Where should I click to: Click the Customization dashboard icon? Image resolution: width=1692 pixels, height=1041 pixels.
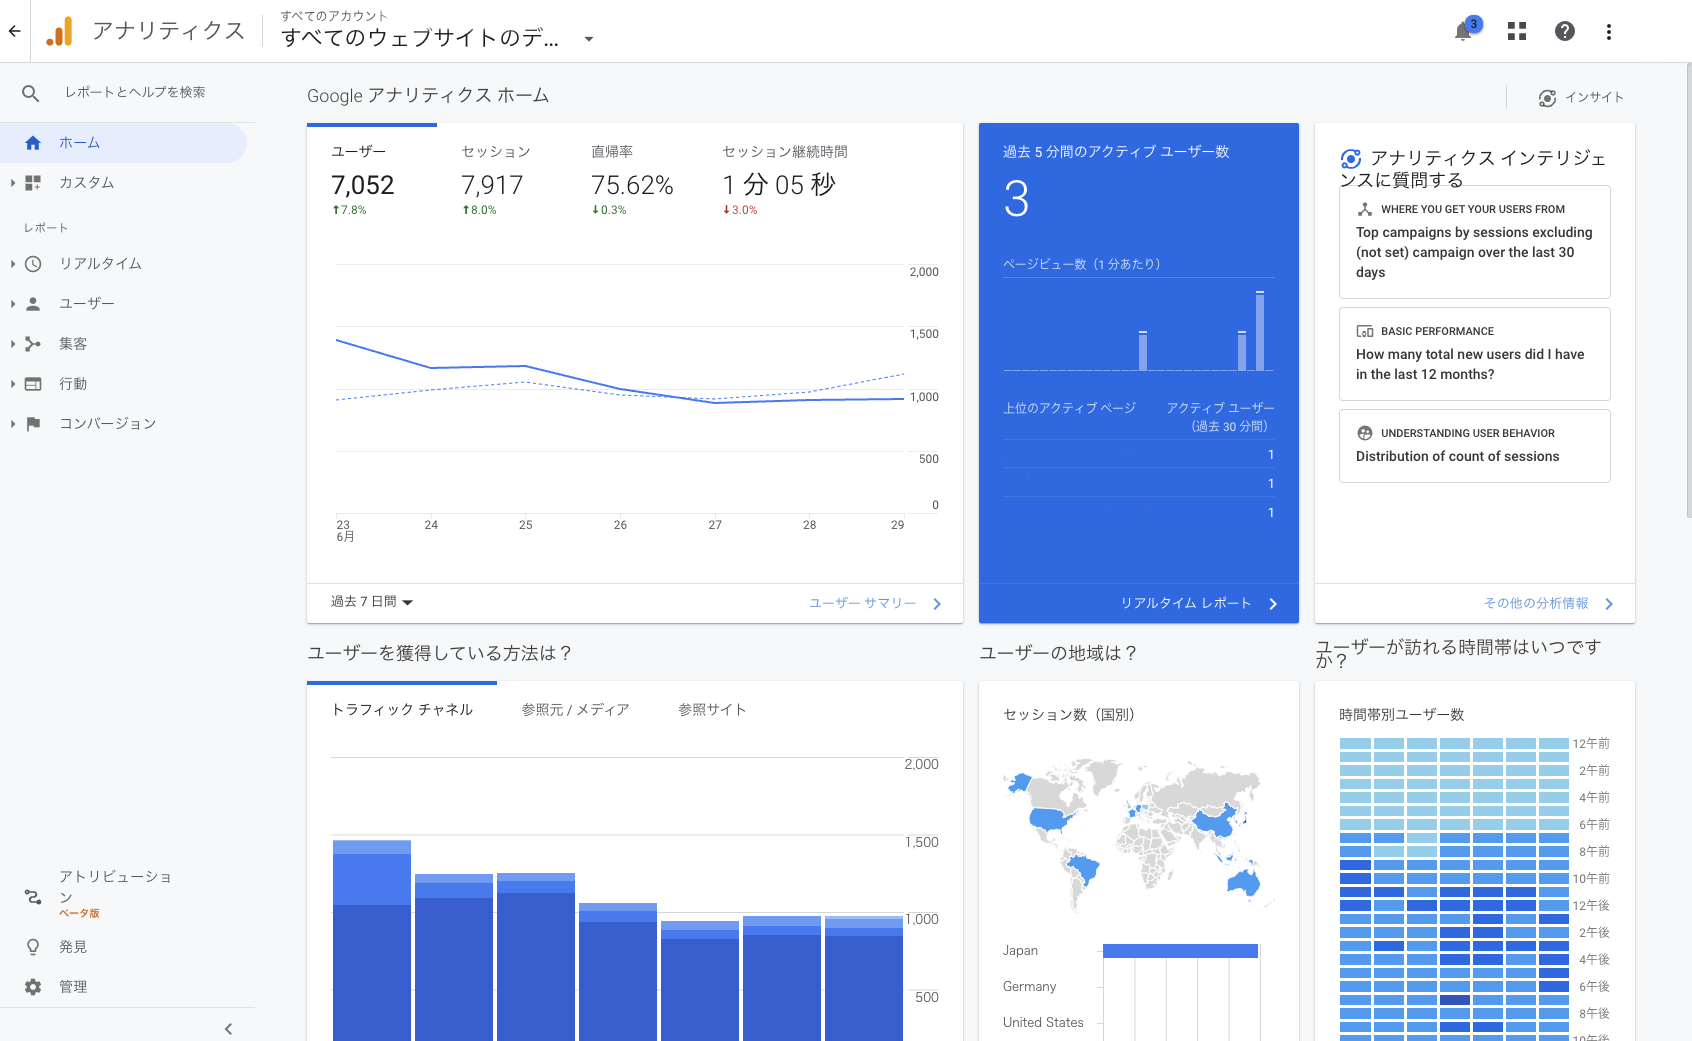(x=33, y=183)
